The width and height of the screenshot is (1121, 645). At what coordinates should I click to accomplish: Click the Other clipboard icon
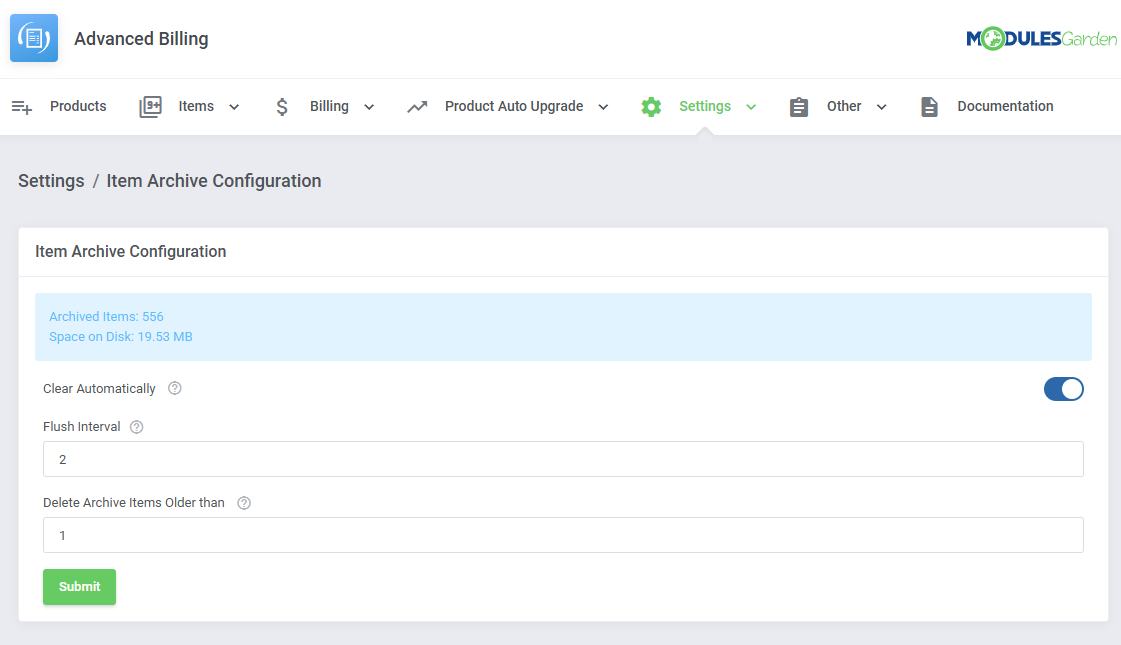click(799, 107)
